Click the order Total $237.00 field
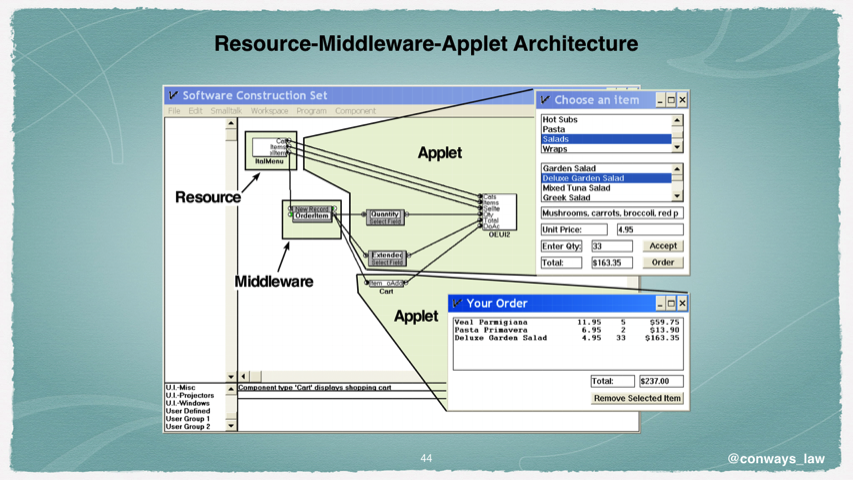This screenshot has width=853, height=480. tap(661, 381)
